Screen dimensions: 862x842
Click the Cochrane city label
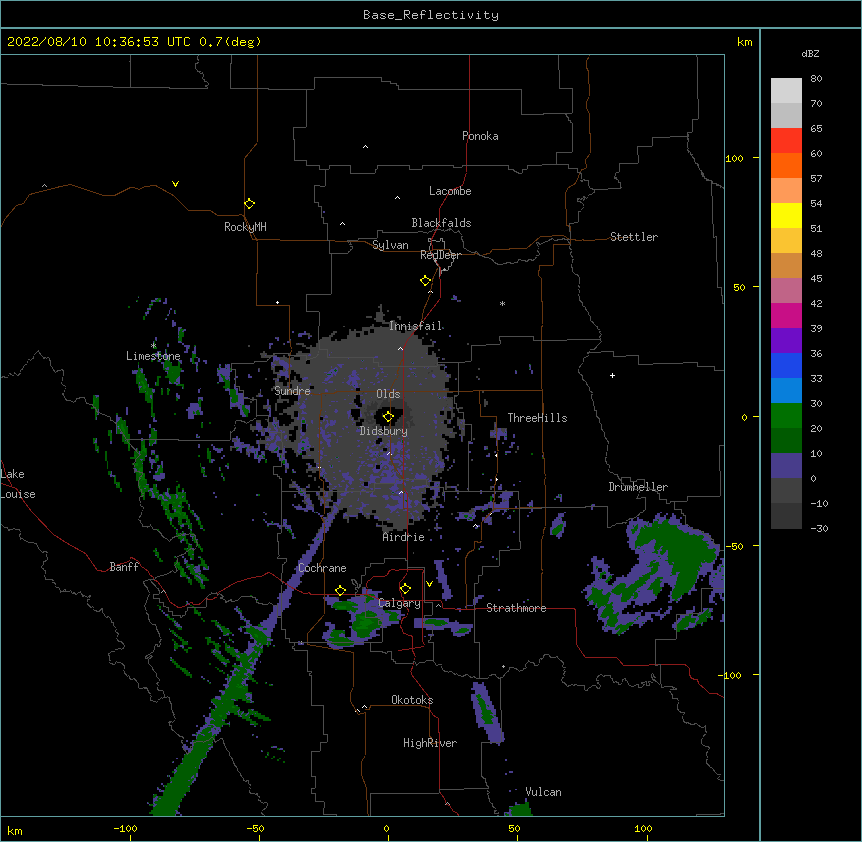[x=322, y=568]
